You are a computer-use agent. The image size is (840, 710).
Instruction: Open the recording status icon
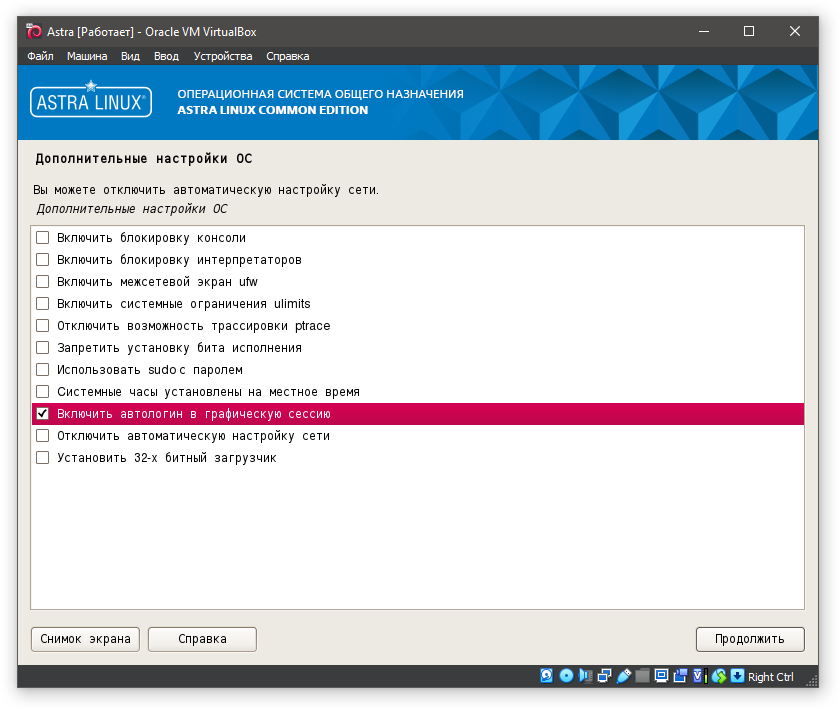[x=680, y=676]
